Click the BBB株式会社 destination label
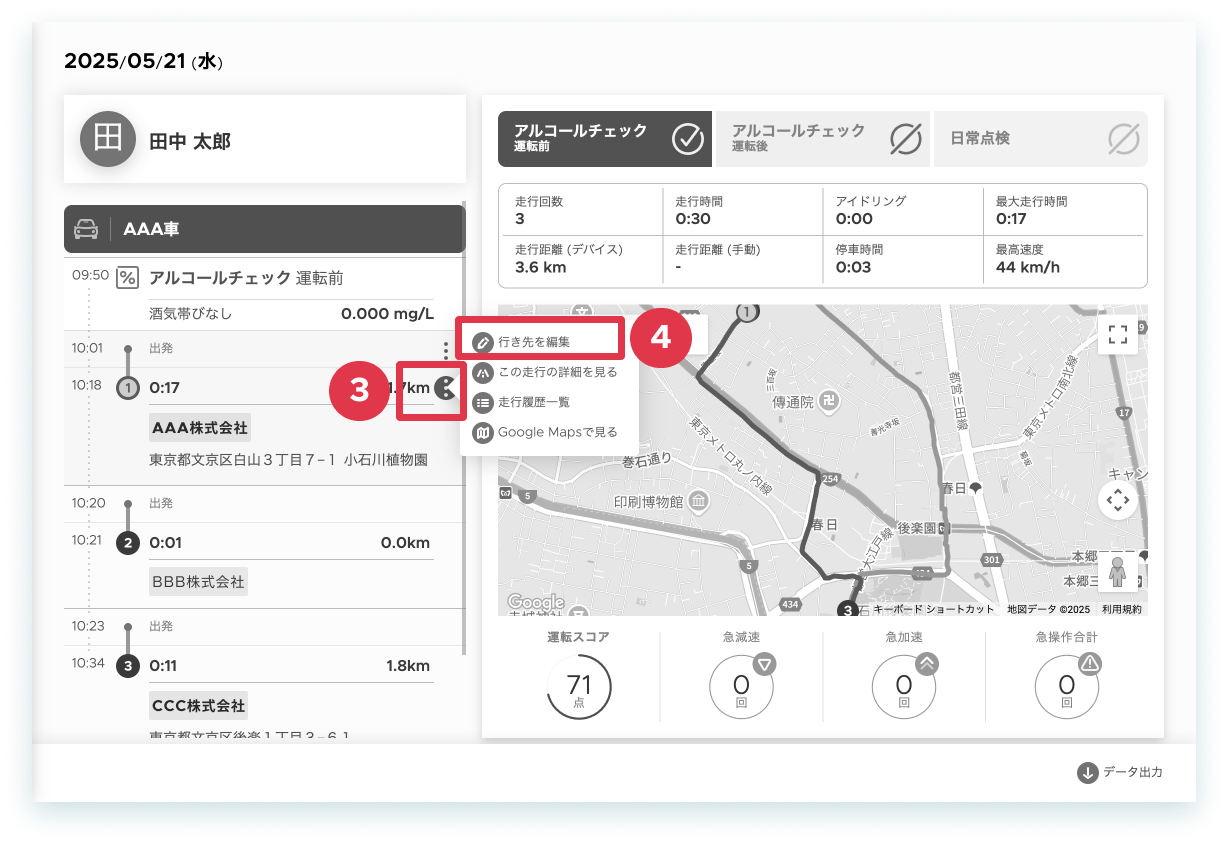 (198, 581)
